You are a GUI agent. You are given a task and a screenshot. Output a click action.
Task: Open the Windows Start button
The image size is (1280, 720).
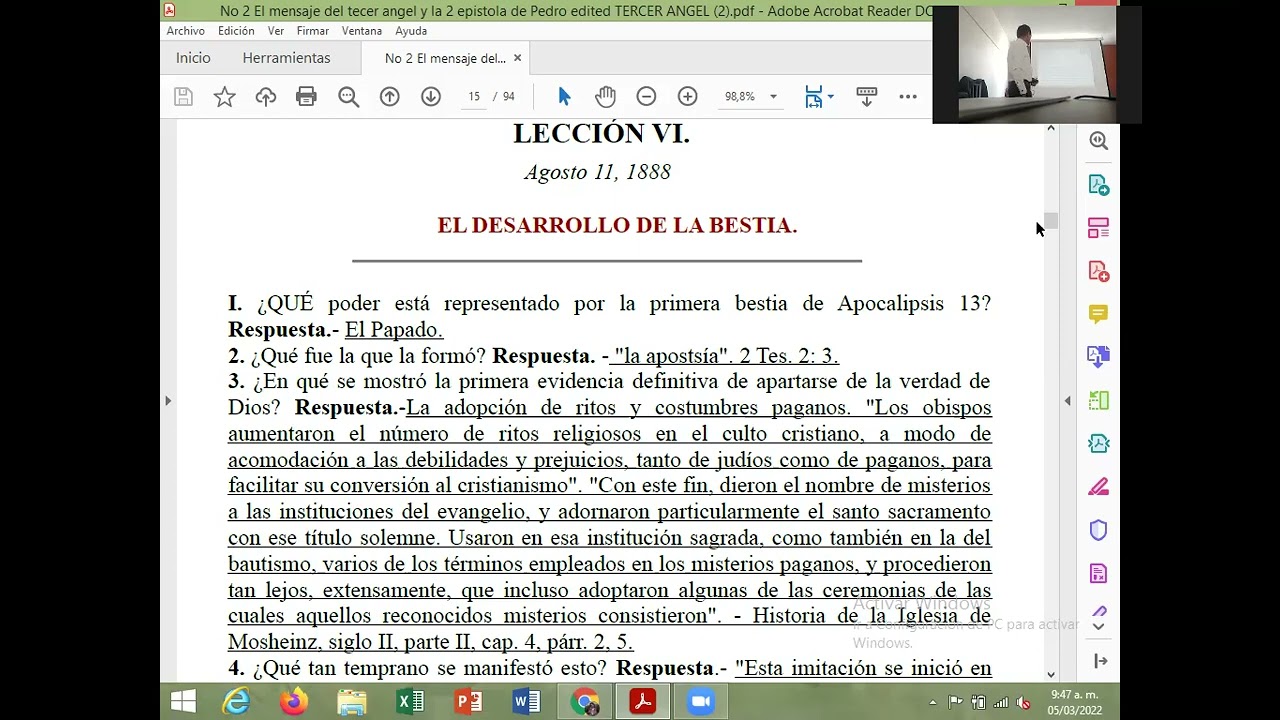tap(184, 702)
